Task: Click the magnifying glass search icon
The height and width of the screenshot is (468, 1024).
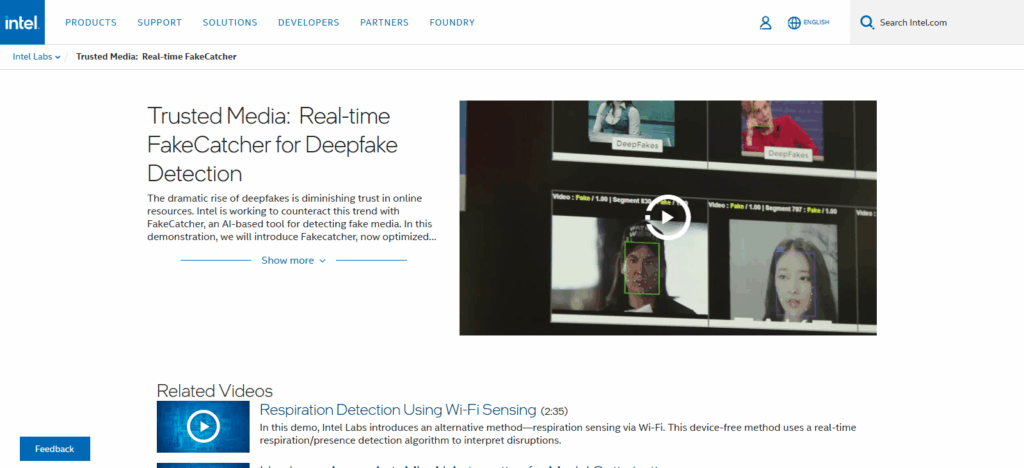Action: pyautogui.click(x=867, y=22)
